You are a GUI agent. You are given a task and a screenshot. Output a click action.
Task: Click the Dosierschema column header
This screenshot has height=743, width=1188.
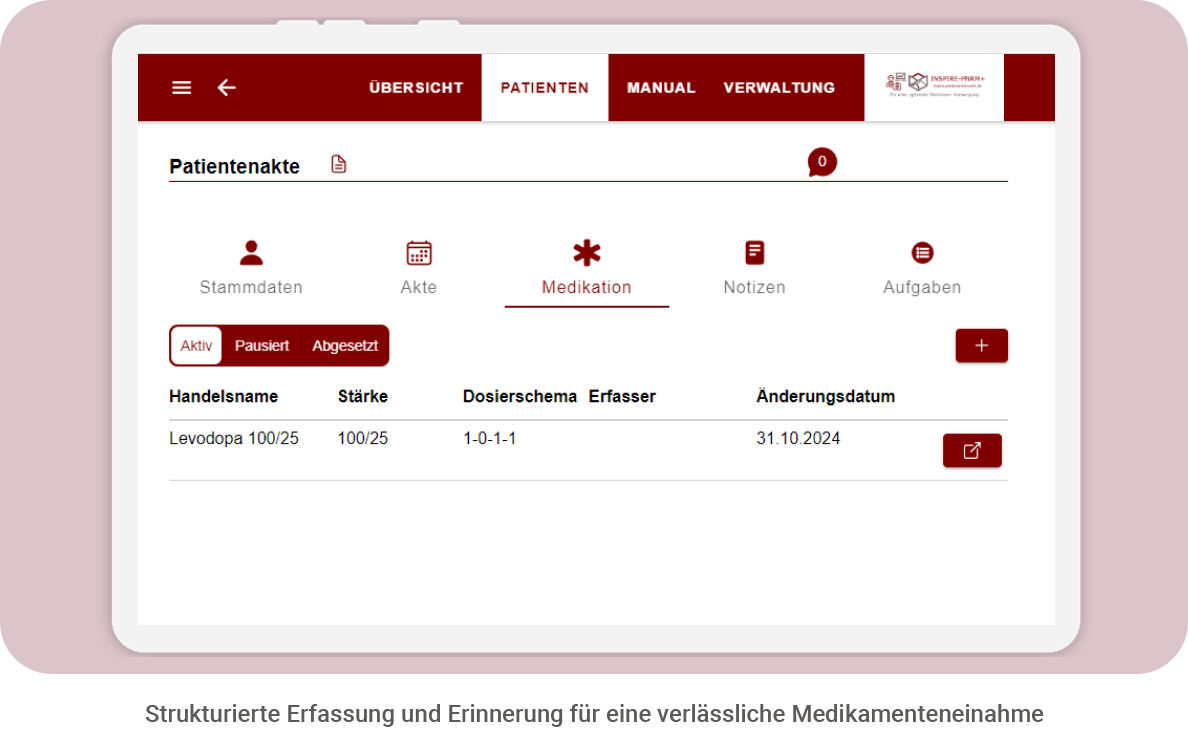[520, 396]
